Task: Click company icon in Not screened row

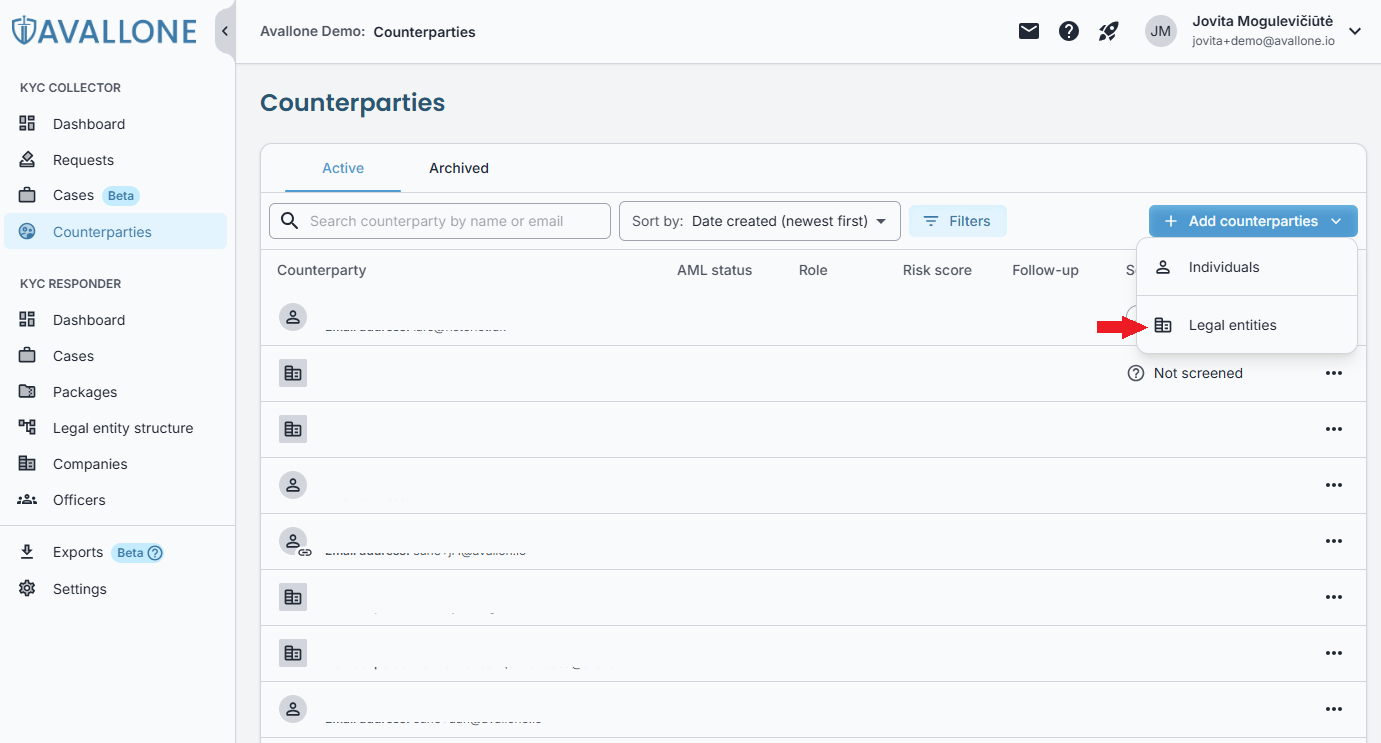Action: point(293,373)
